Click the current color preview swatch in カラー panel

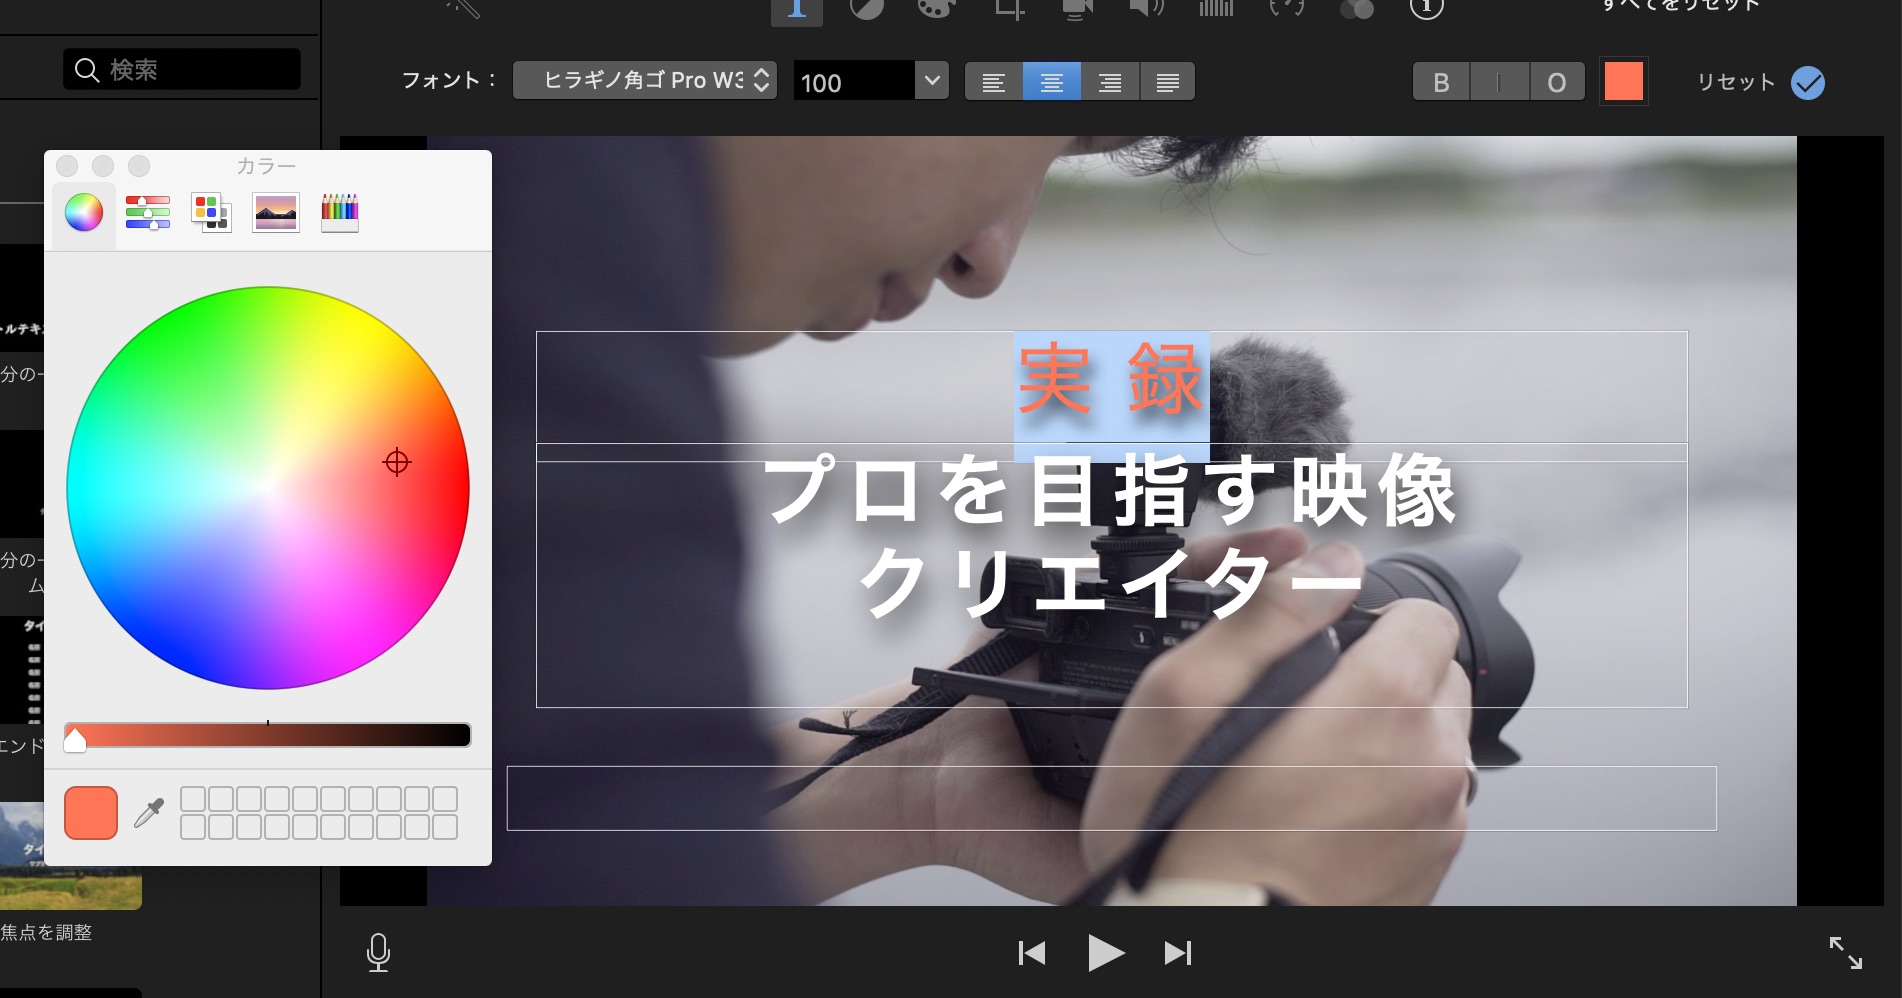(91, 813)
